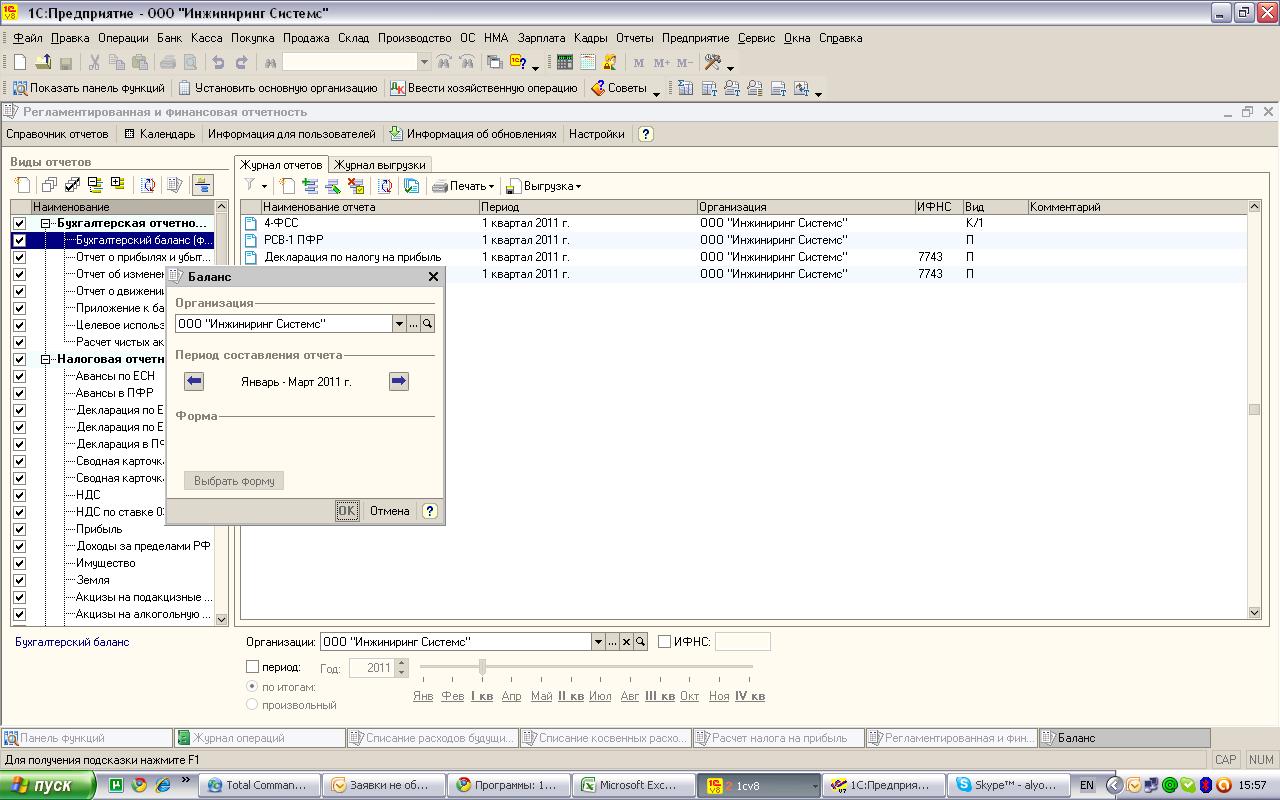
Task: Expand the Выгрузка dropdown
Action: pyautogui.click(x=578, y=186)
